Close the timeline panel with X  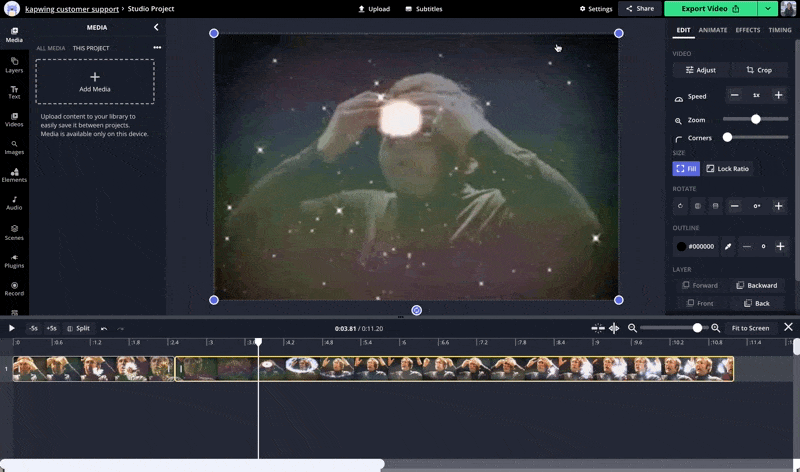point(788,327)
